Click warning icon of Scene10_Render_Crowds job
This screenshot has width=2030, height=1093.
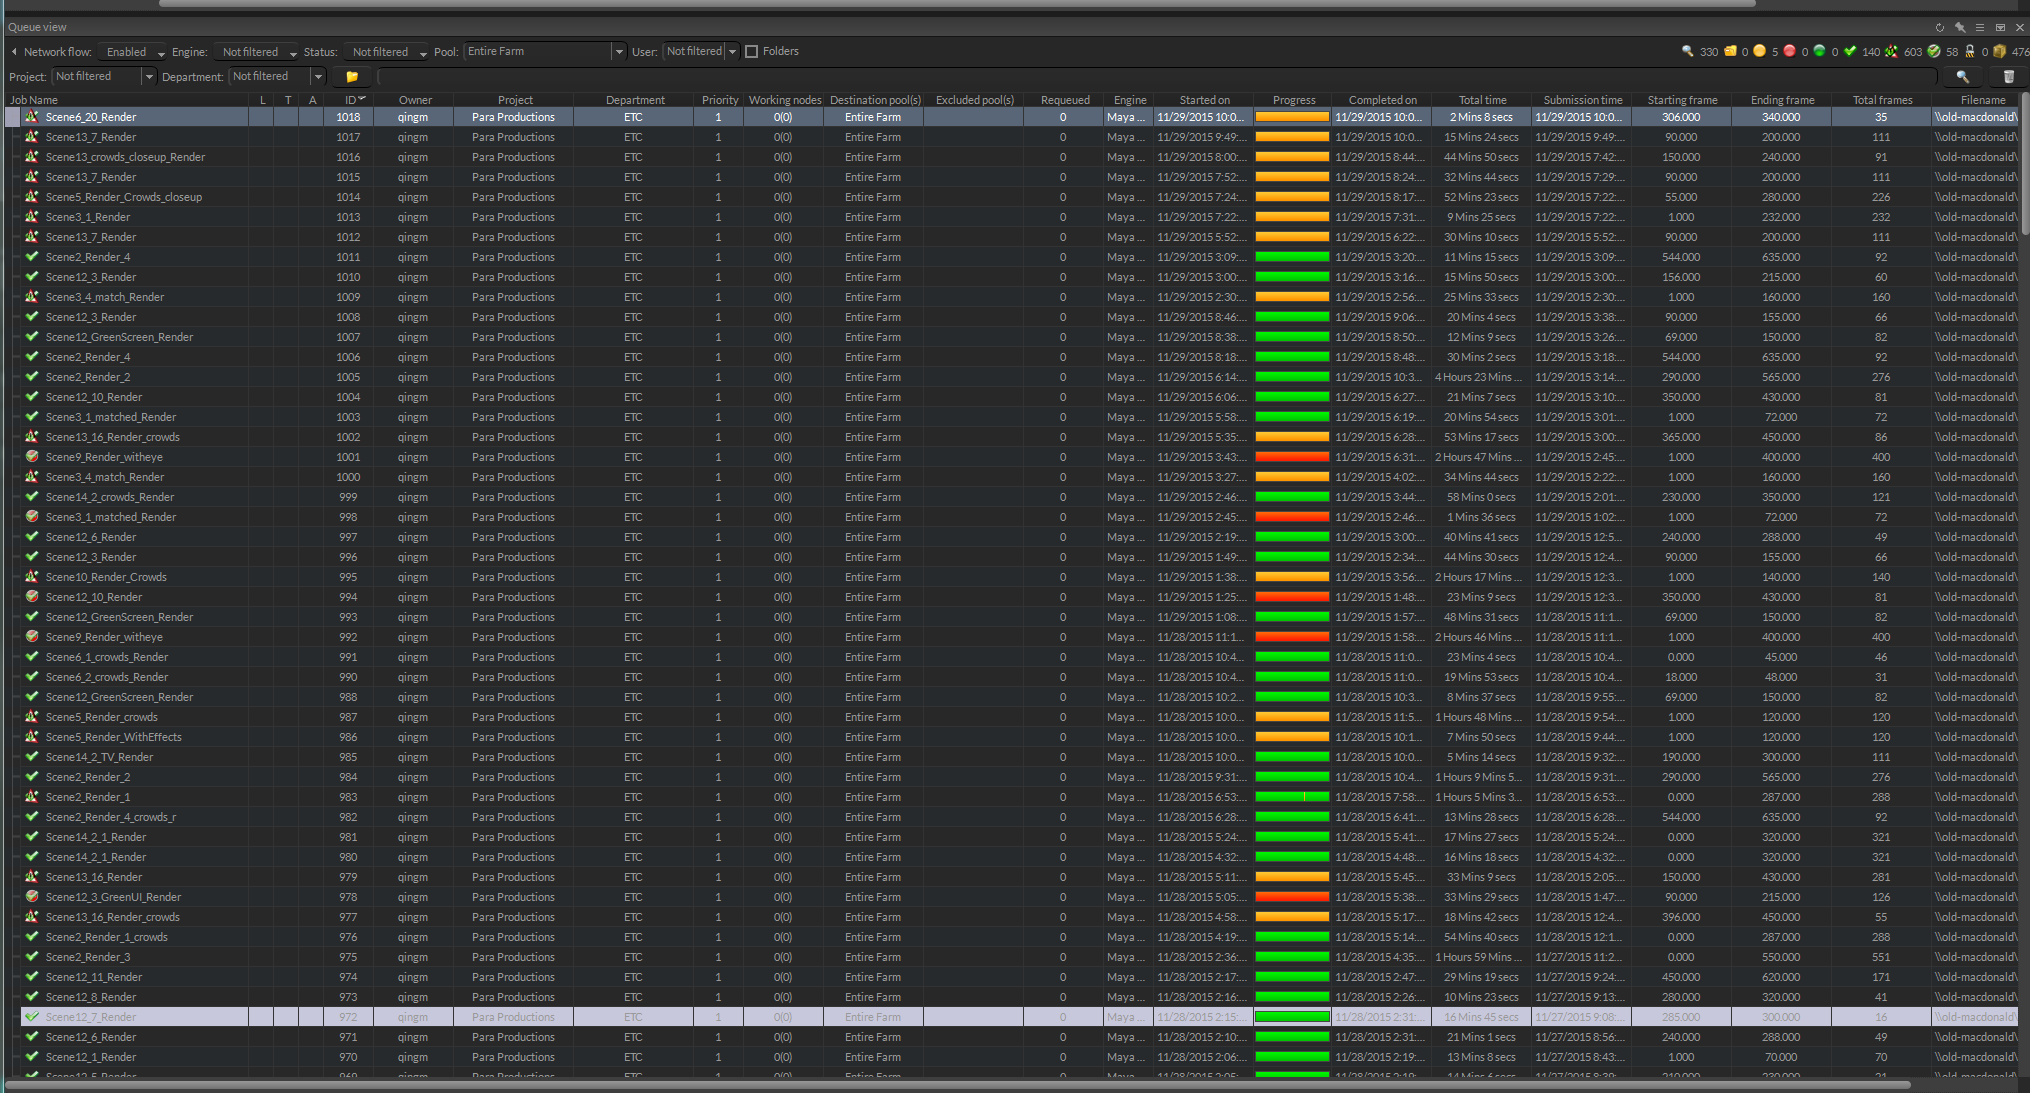tap(32, 577)
